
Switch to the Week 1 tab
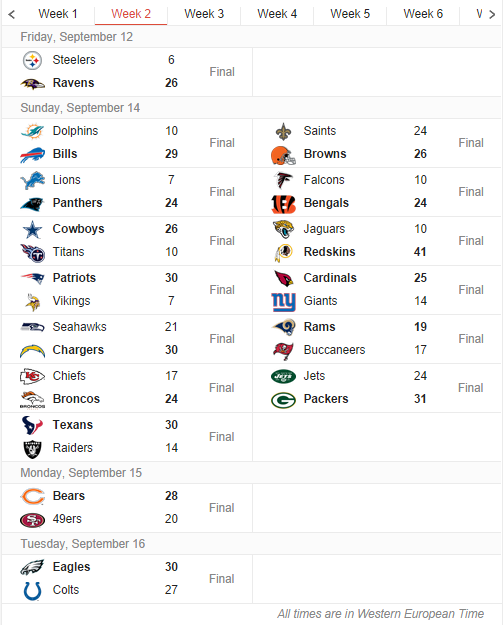58,14
